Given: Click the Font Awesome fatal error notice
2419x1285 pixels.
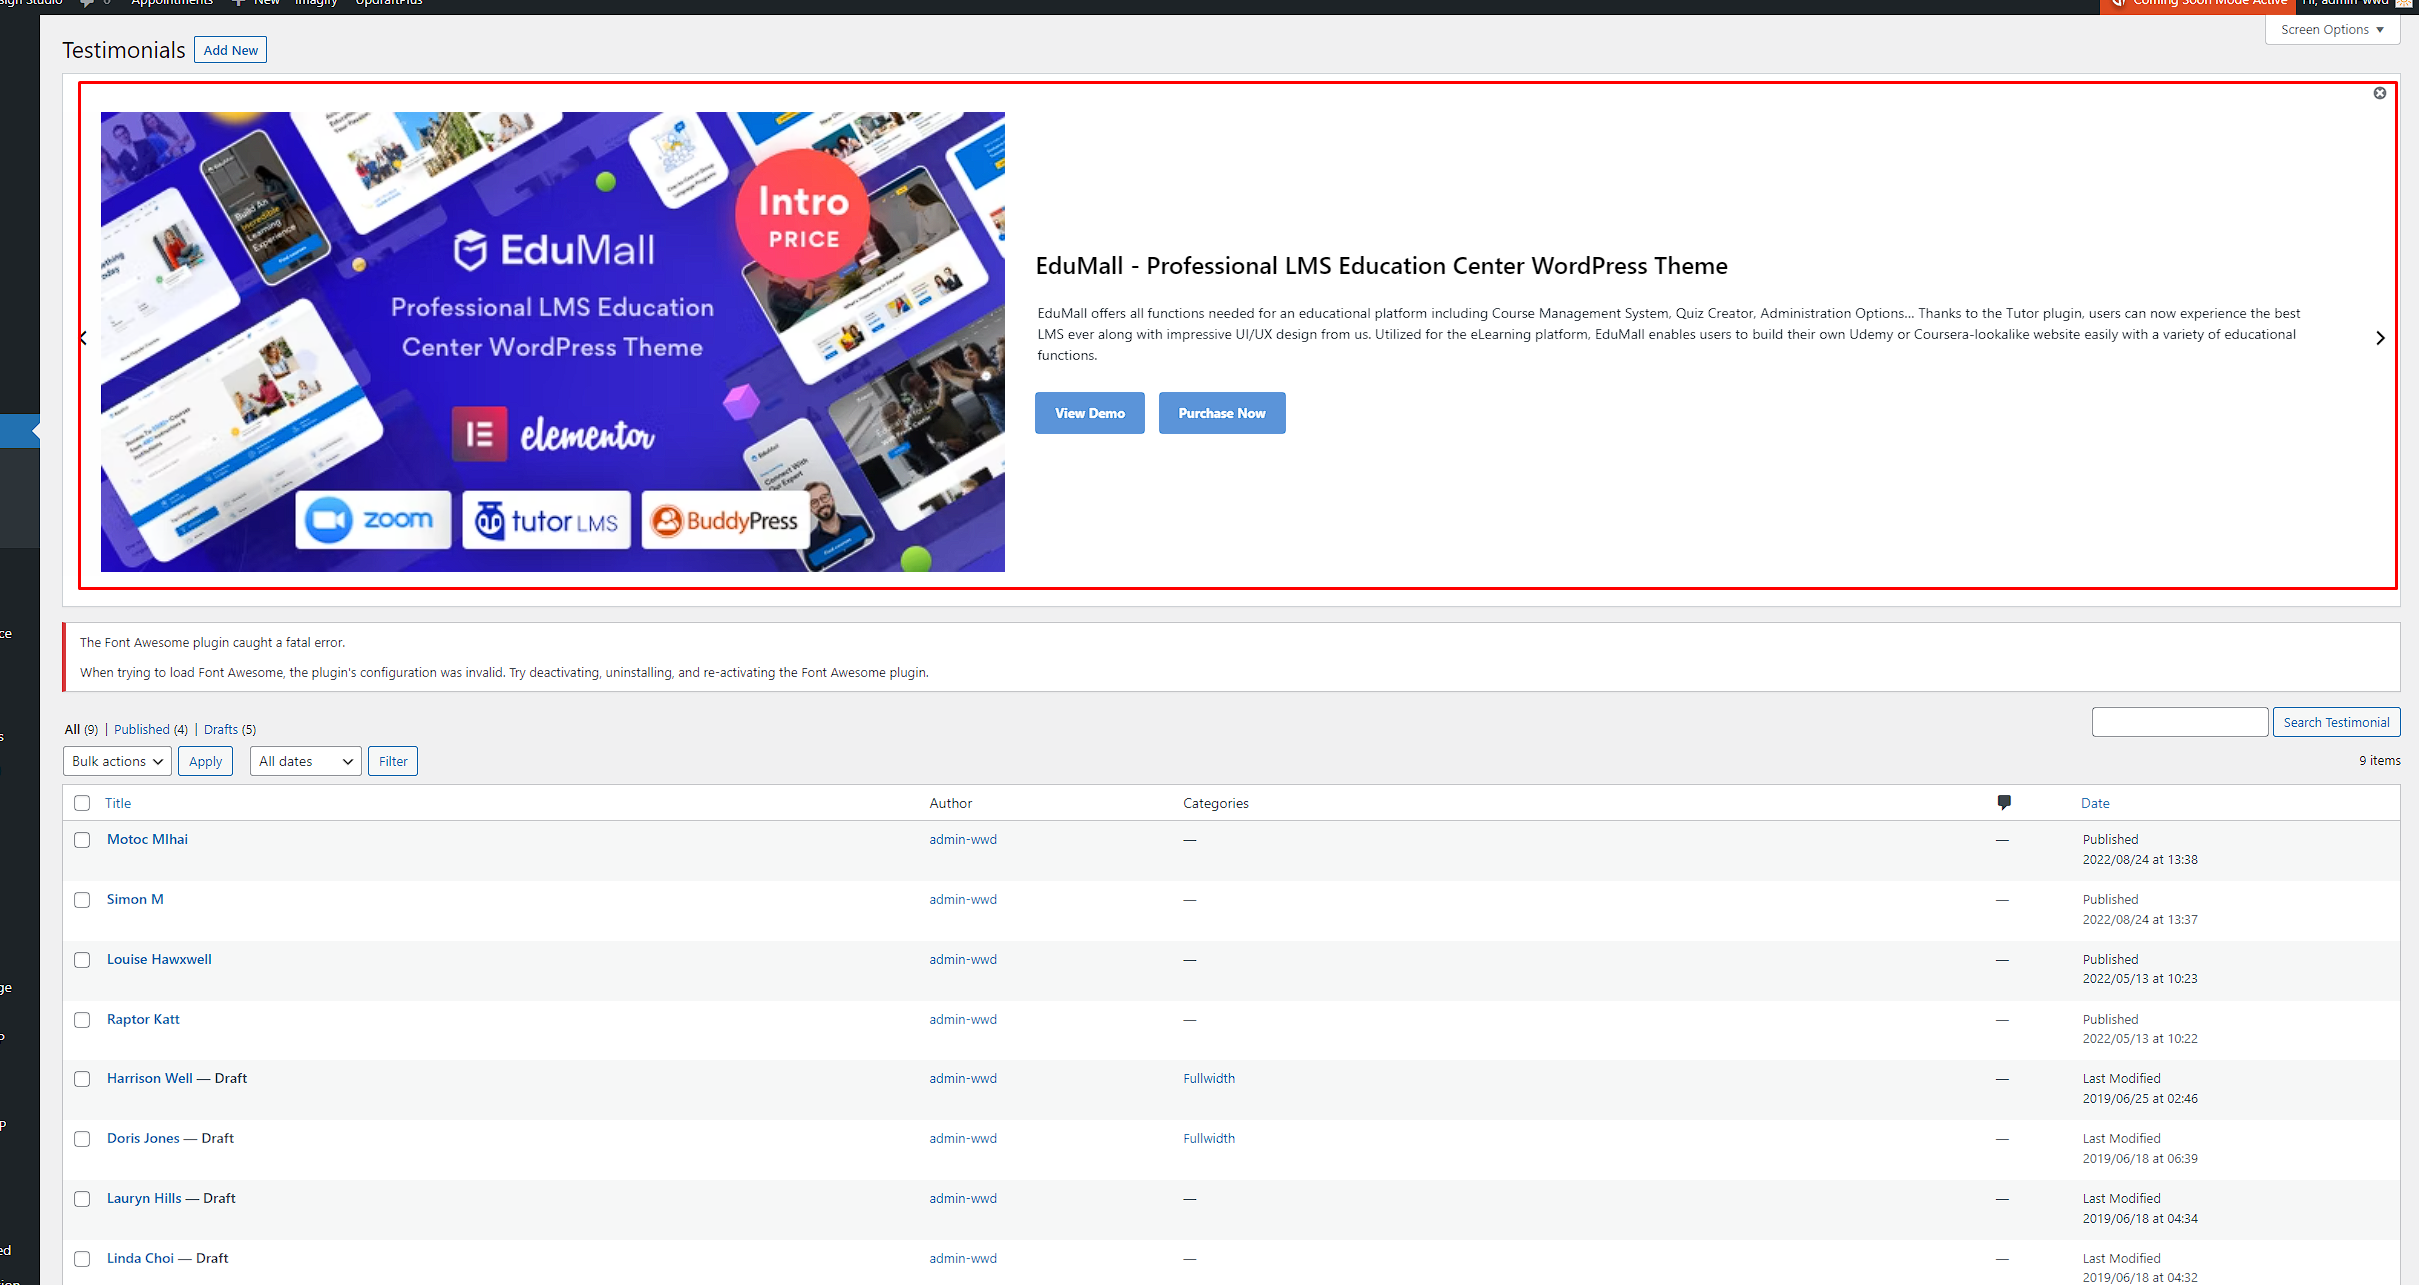Looking at the screenshot, I should coord(1231,657).
